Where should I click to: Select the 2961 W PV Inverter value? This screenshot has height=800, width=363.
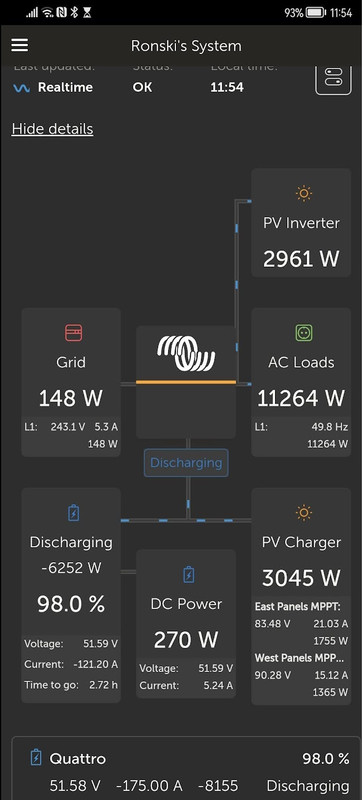pyautogui.click(x=301, y=259)
